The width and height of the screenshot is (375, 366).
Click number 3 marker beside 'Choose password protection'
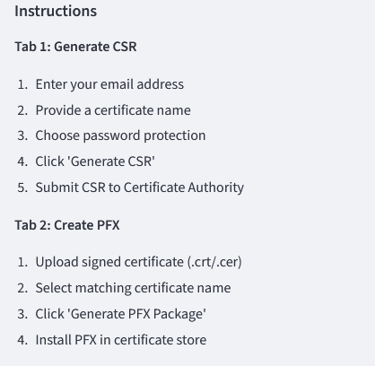click(23, 136)
